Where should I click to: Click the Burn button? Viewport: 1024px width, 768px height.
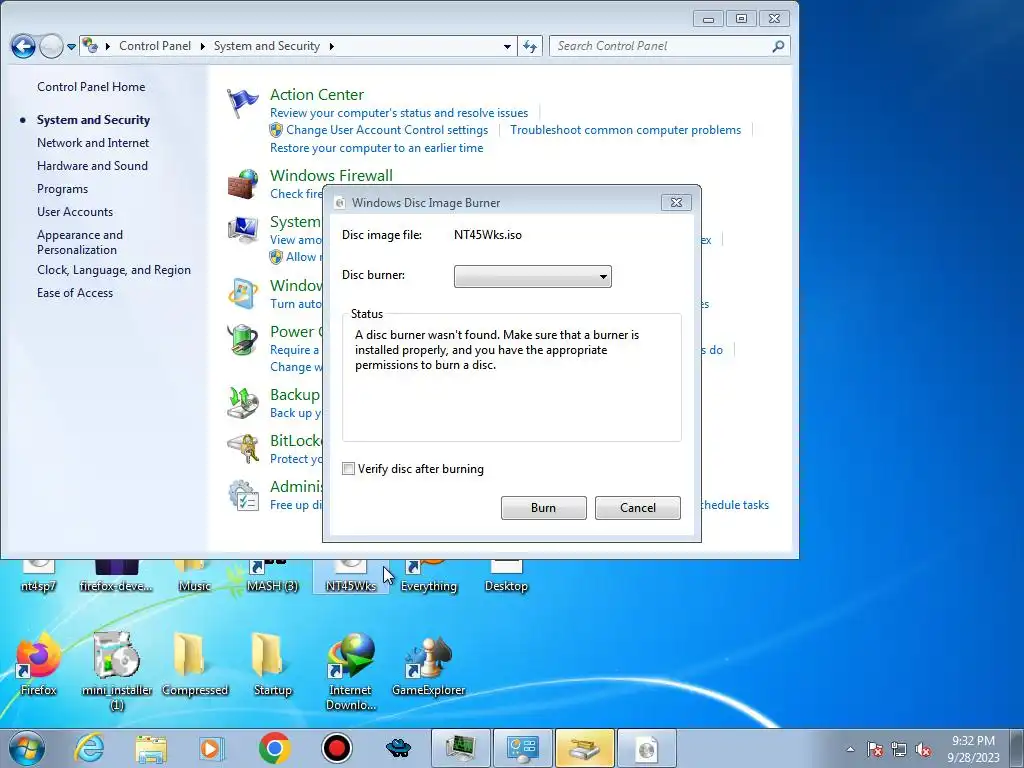(x=543, y=508)
